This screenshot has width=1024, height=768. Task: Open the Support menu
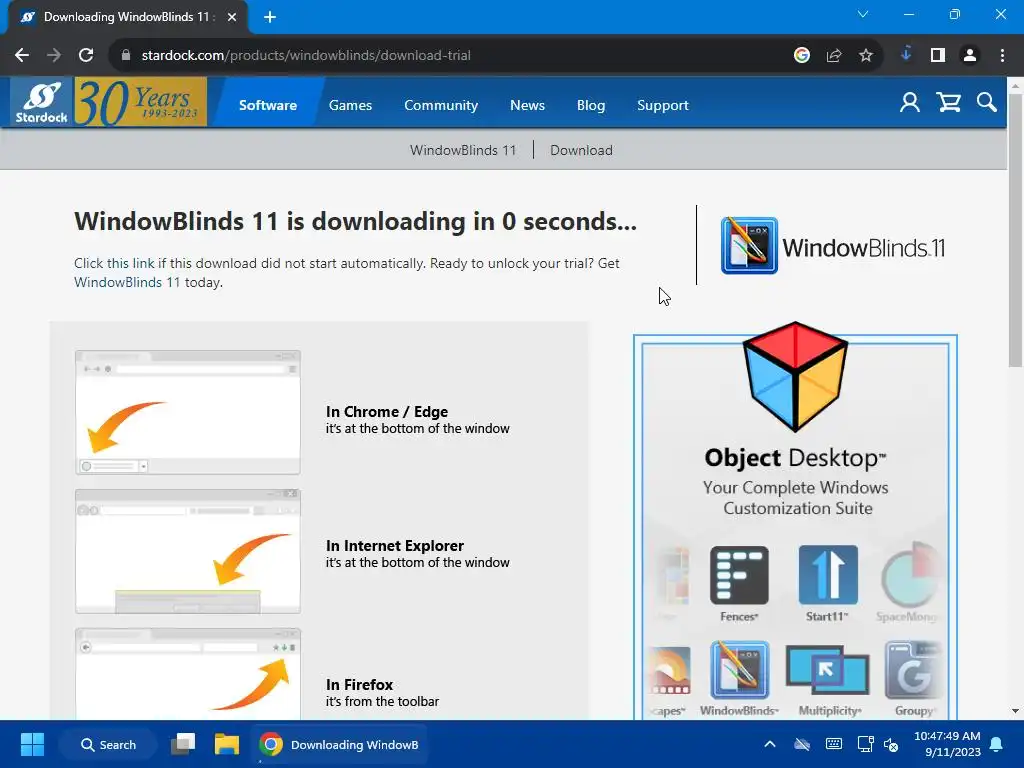point(663,105)
